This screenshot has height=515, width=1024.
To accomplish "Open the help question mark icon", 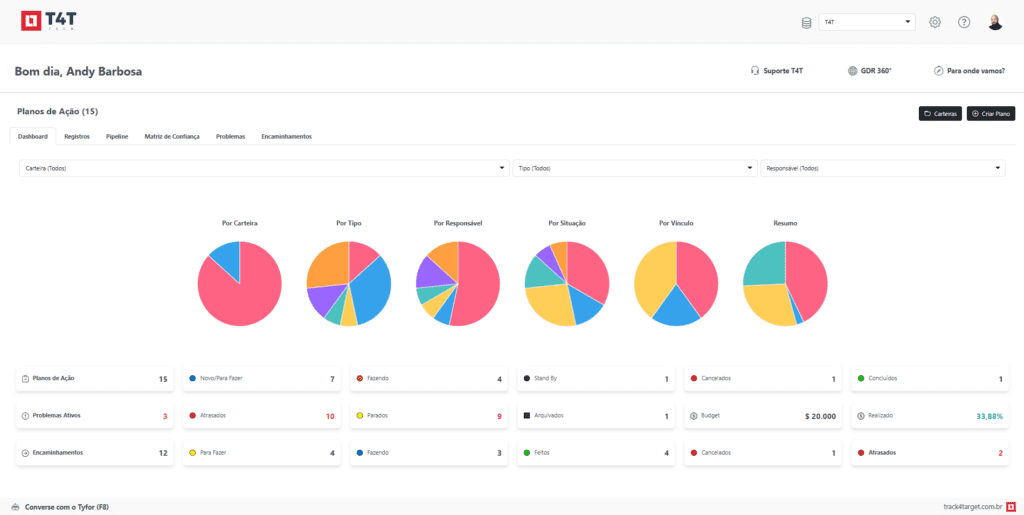I will pyautogui.click(x=964, y=22).
